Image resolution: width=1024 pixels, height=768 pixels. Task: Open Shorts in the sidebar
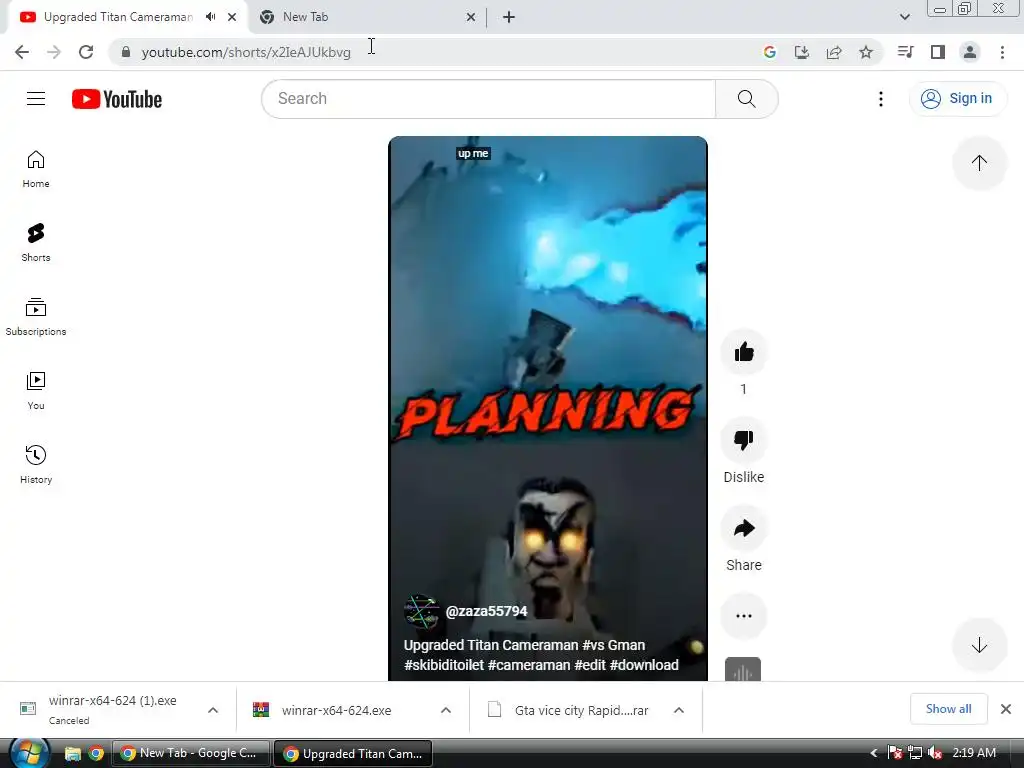[x=36, y=243]
